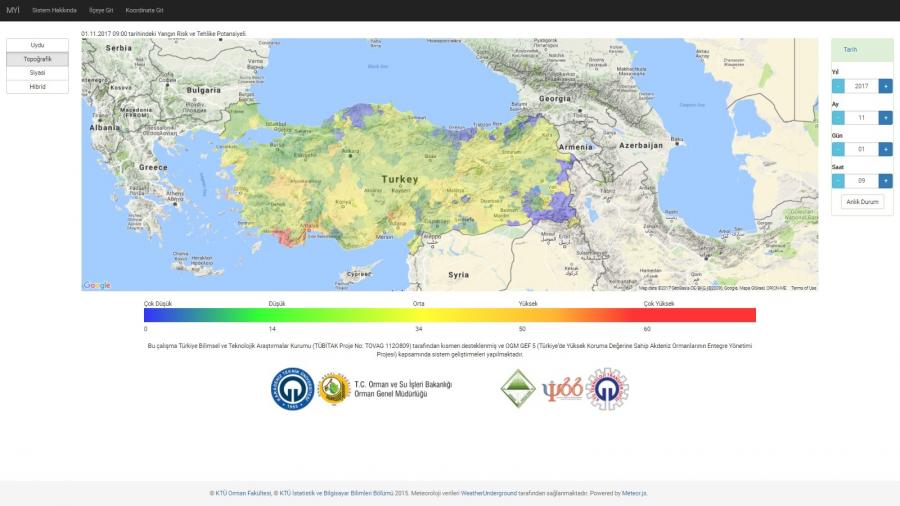Click the green diamond-shaped logo
The width and height of the screenshot is (900, 506).
point(518,388)
